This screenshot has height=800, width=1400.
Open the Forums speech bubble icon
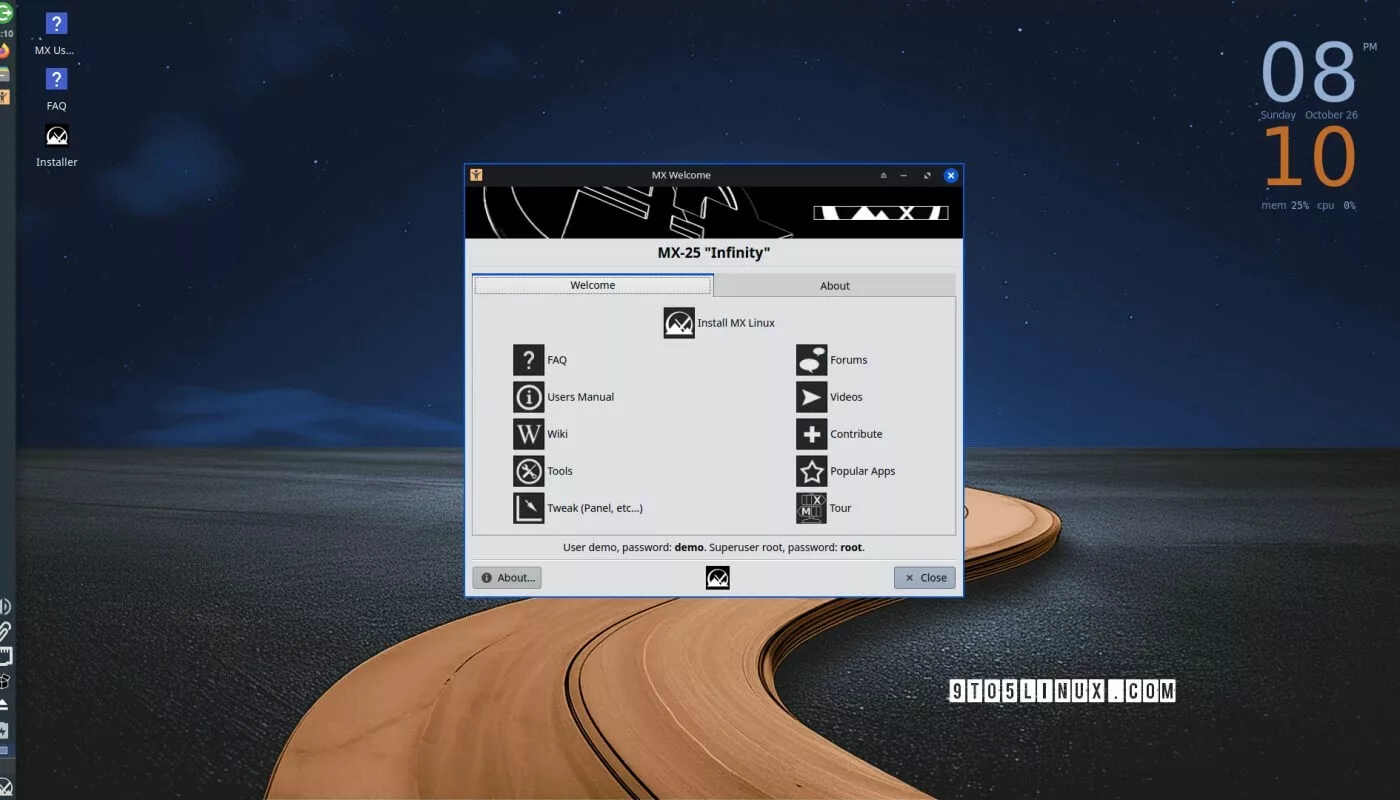tap(811, 360)
